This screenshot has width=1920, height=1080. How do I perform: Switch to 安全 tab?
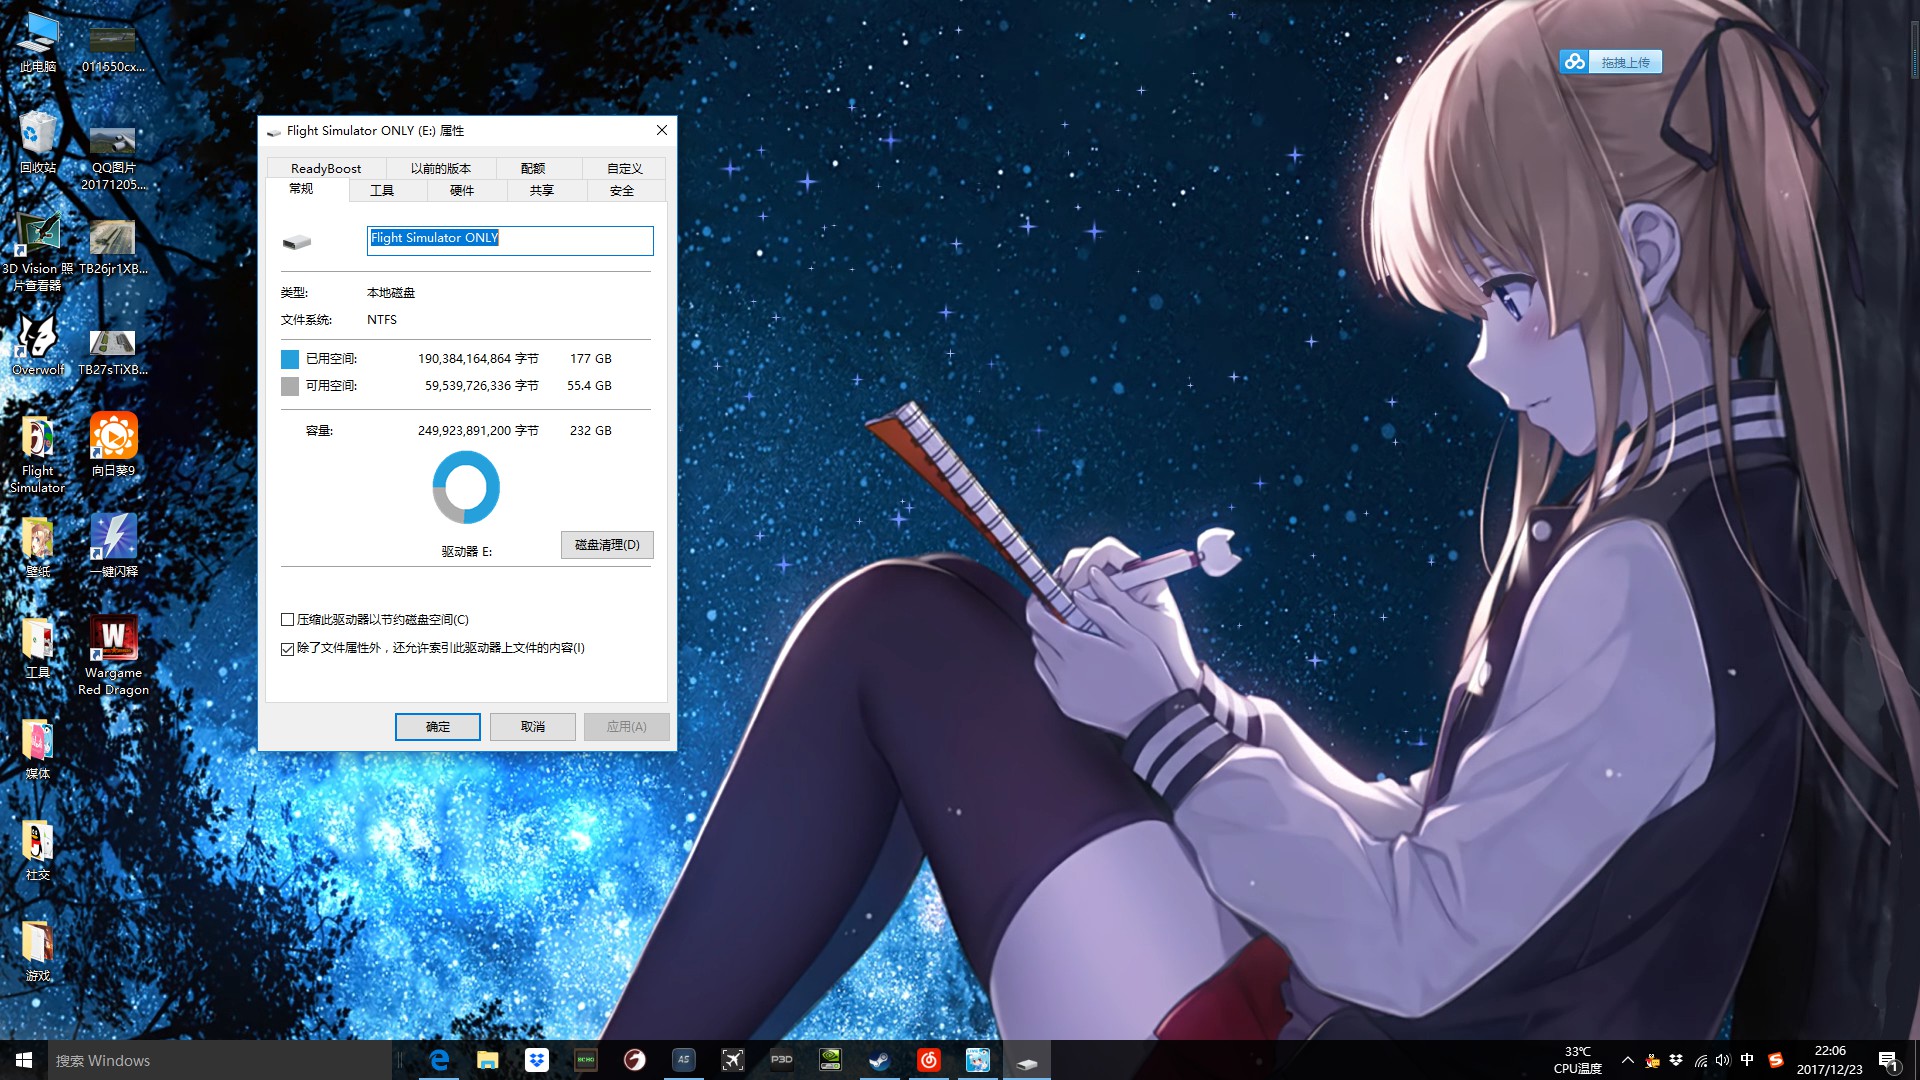coord(621,190)
